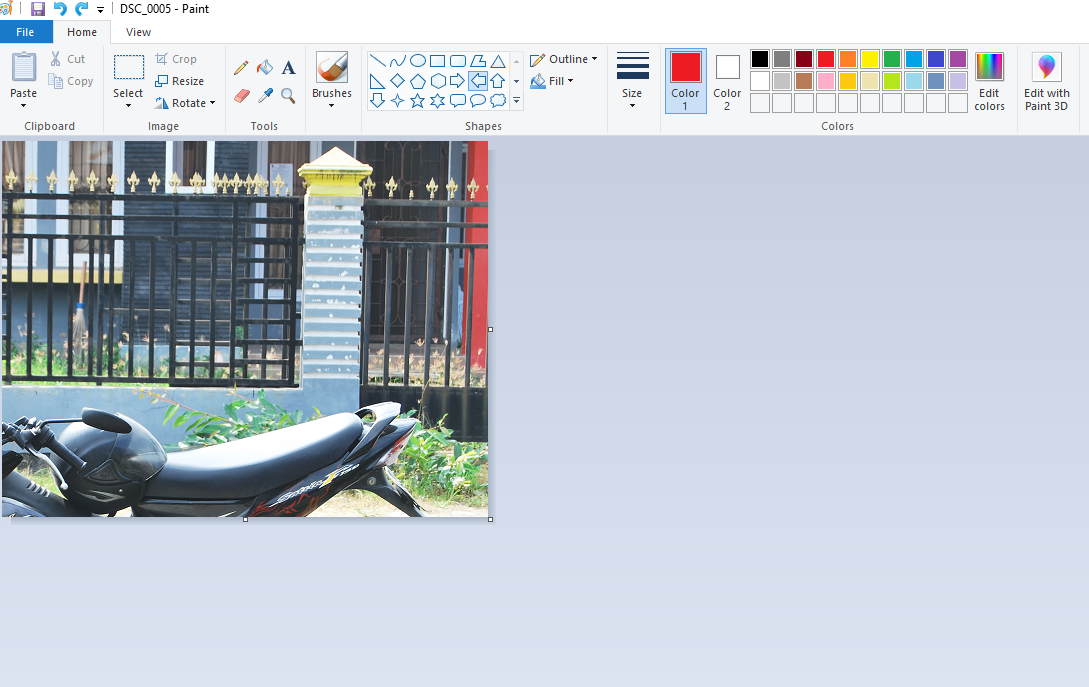Switch to the View tab
This screenshot has height=687, width=1089.
138,32
